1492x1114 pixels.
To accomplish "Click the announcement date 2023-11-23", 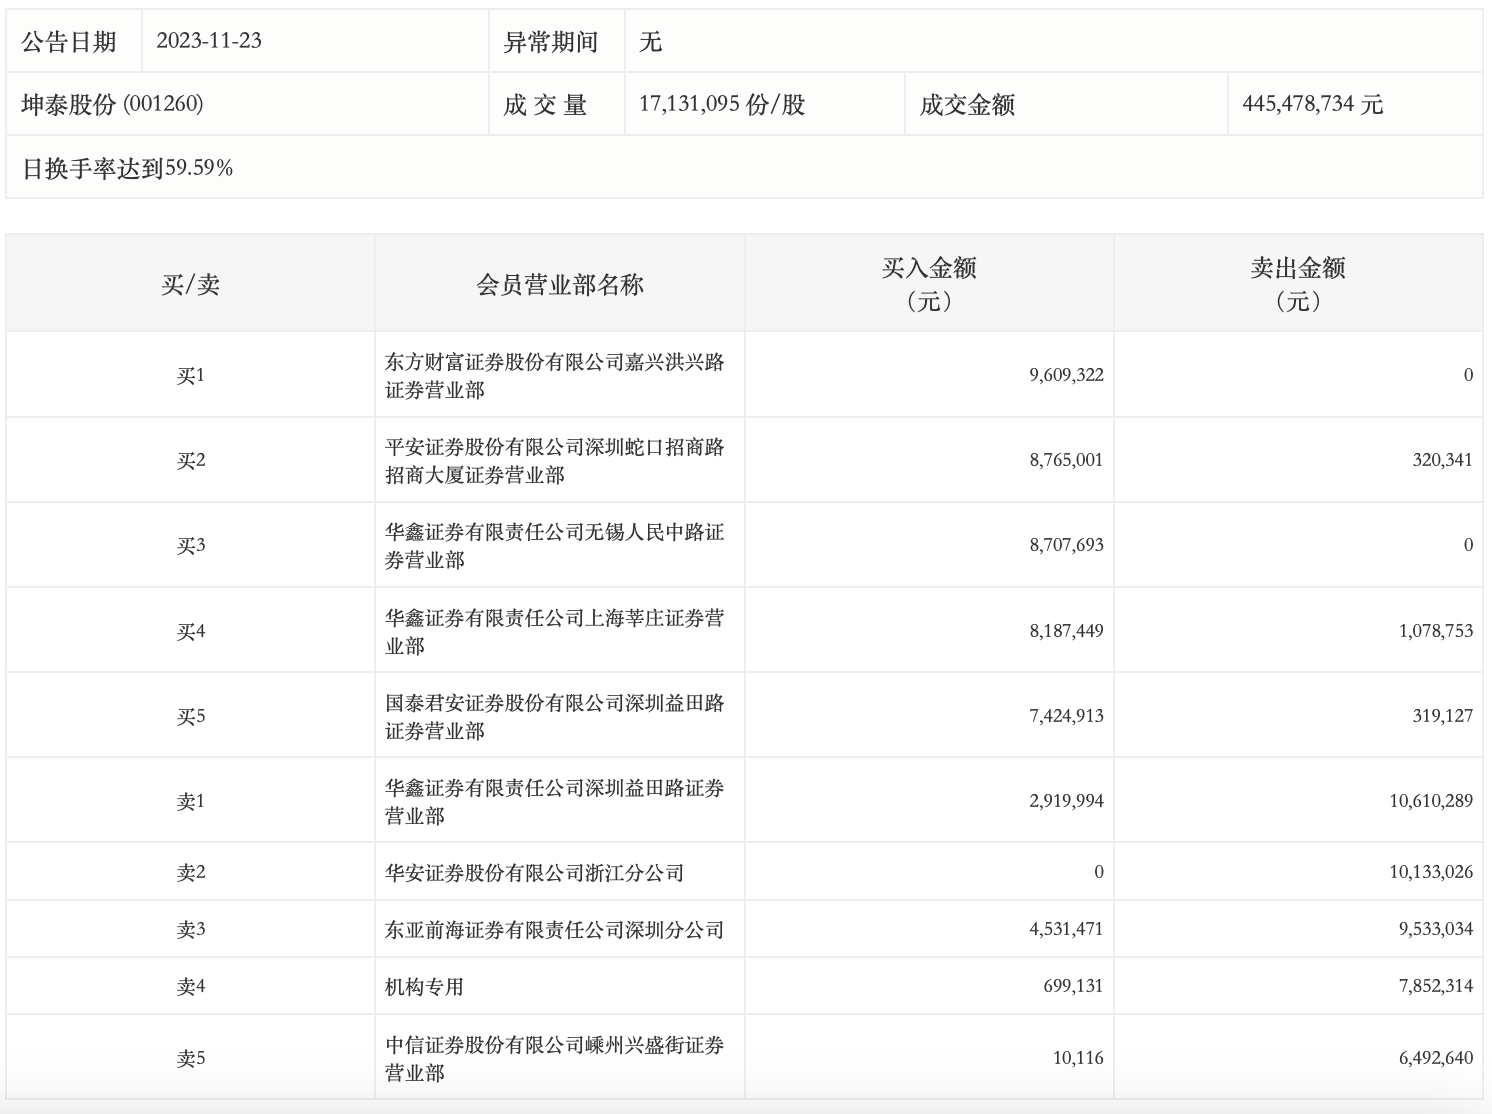I will pos(209,41).
